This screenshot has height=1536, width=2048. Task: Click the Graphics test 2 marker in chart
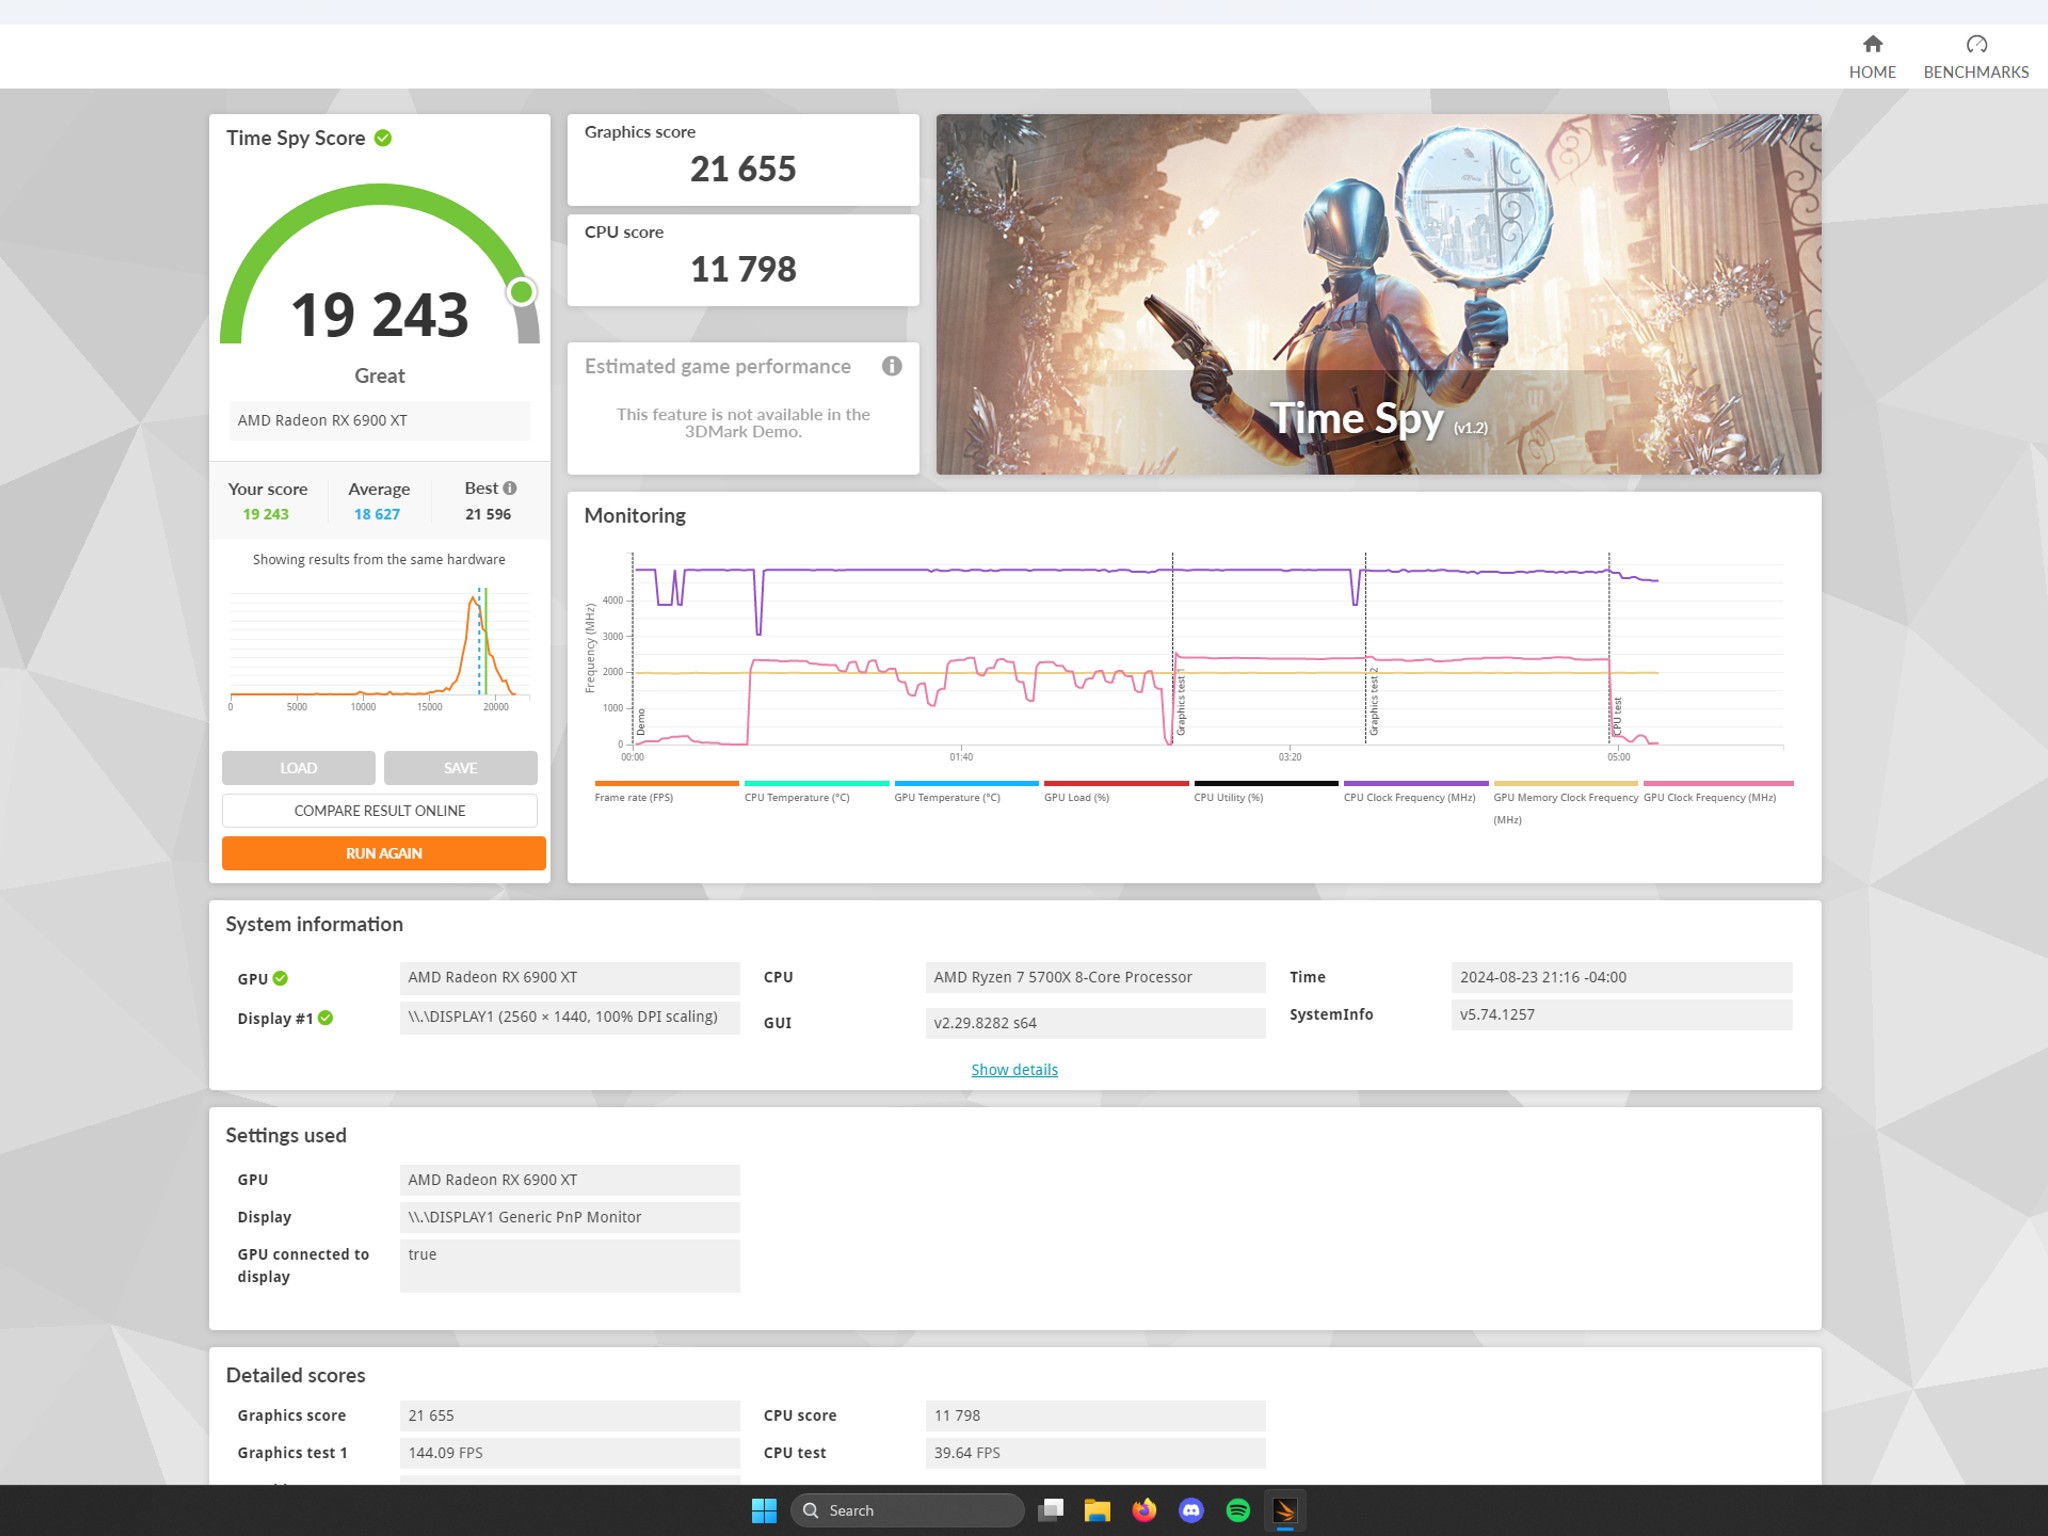tap(1374, 702)
